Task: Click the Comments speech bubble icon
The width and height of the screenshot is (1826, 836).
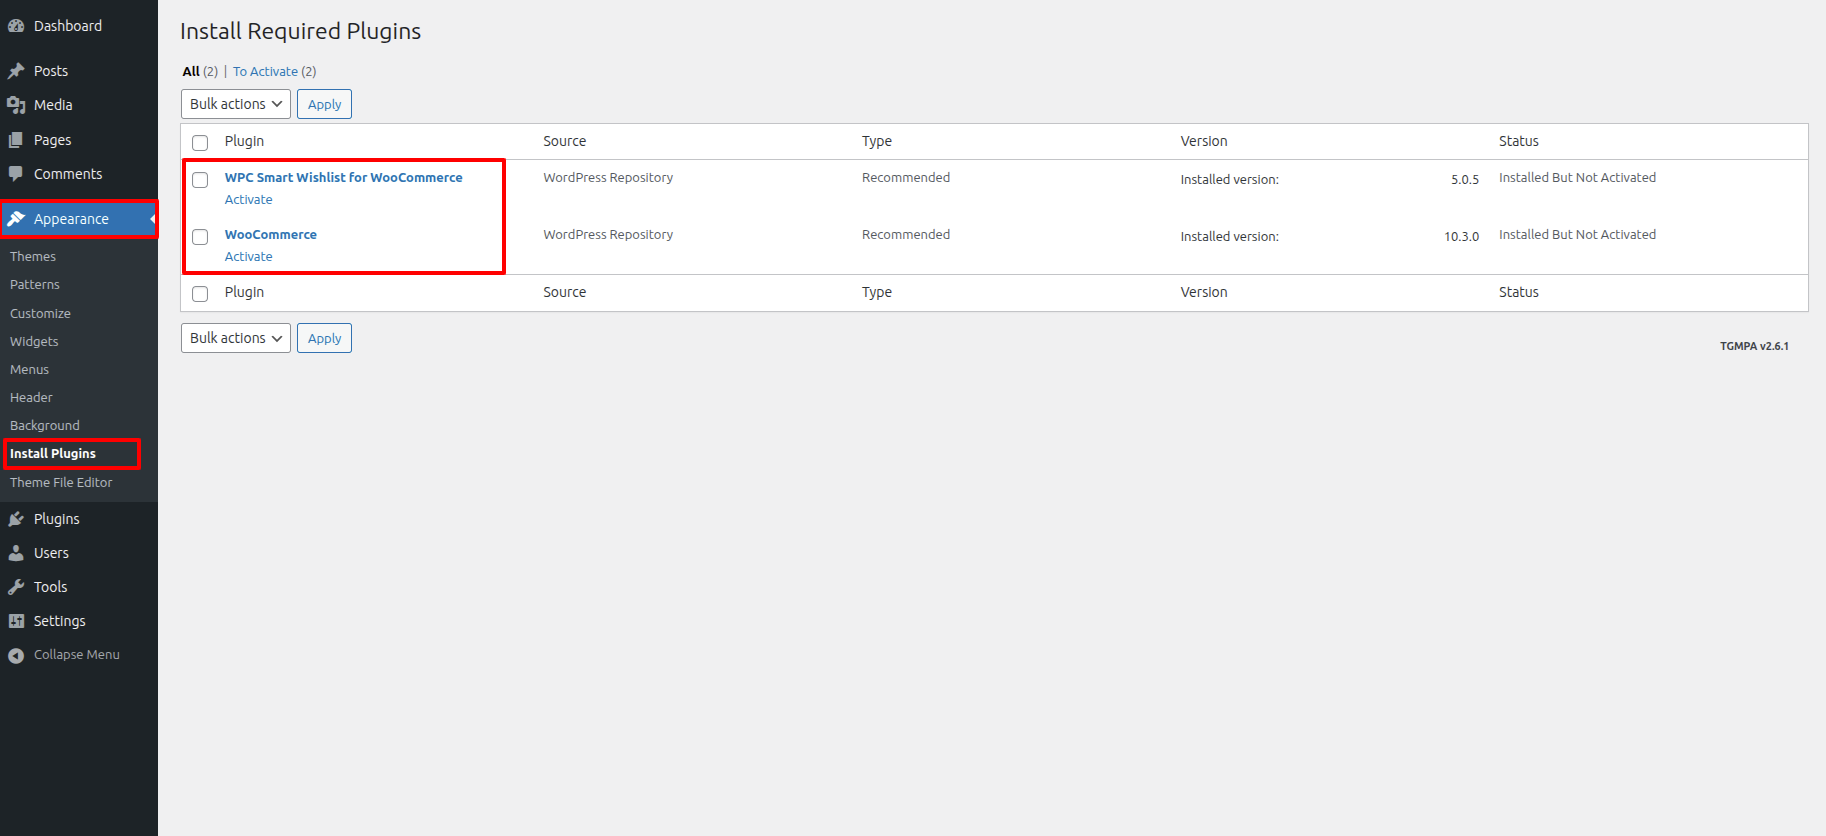Action: pos(16,174)
